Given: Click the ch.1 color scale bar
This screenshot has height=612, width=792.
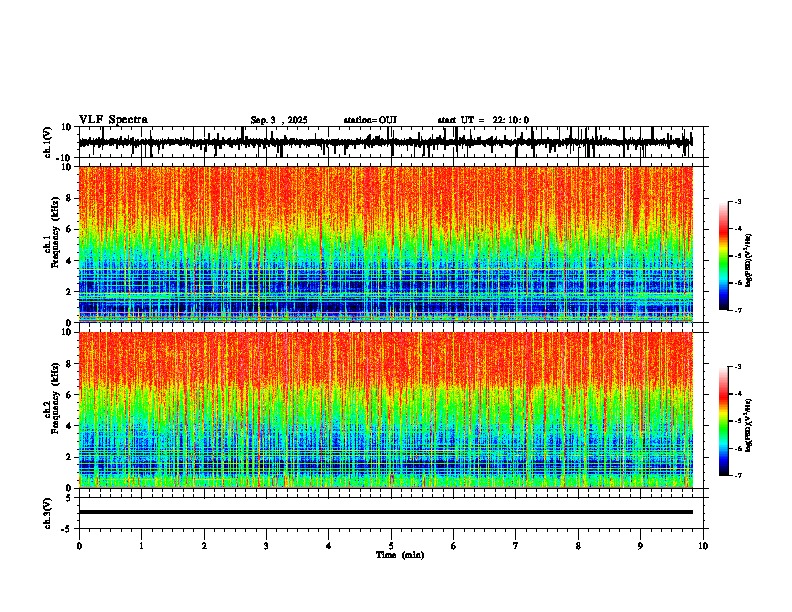Looking at the screenshot, I should point(724,256).
